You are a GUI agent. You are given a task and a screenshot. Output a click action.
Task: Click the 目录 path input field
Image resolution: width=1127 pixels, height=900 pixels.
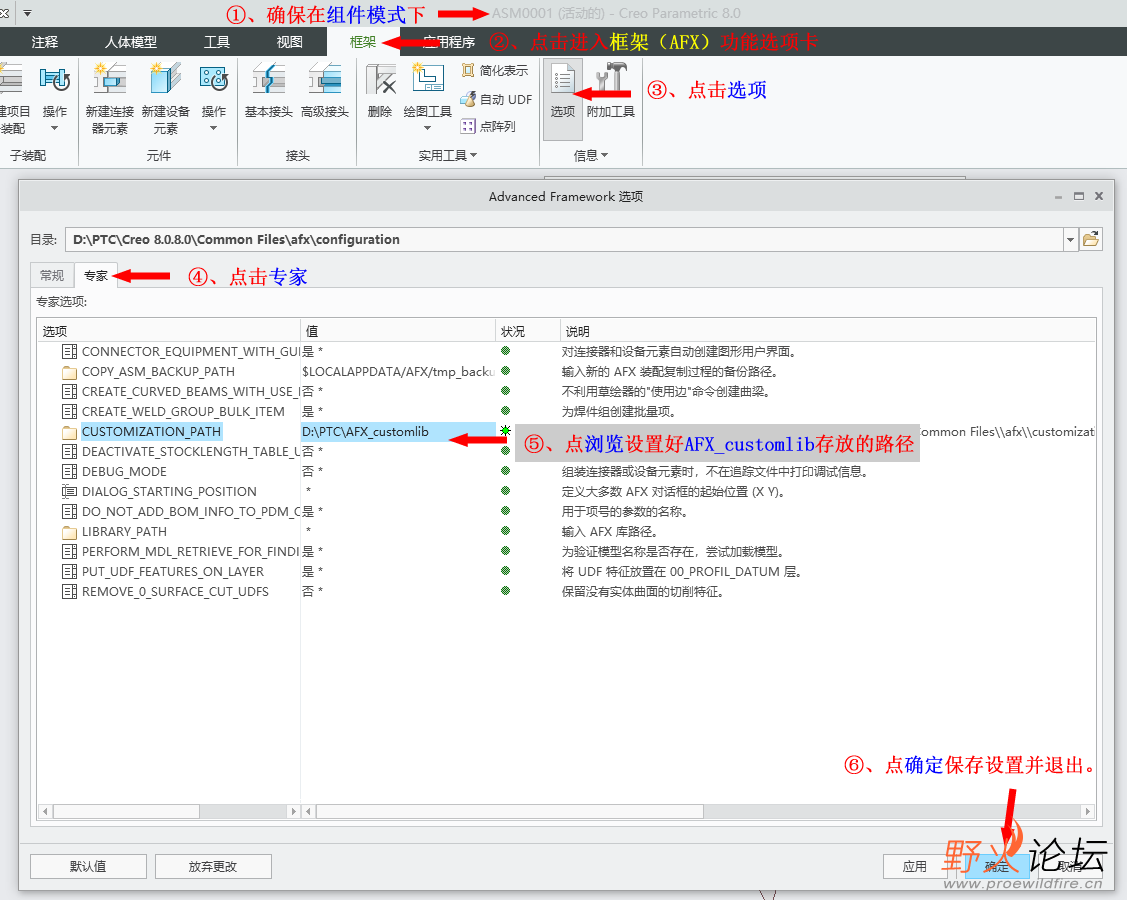(564, 239)
